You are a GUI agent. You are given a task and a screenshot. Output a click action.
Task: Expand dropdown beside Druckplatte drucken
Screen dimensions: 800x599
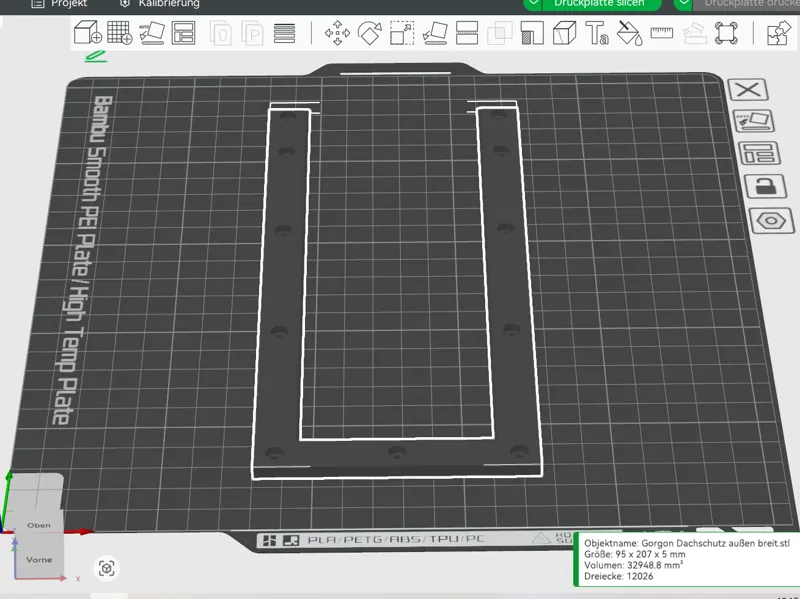click(683, 4)
